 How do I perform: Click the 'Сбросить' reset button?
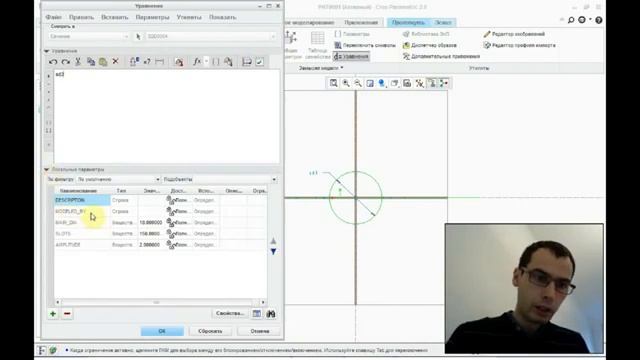(x=210, y=331)
